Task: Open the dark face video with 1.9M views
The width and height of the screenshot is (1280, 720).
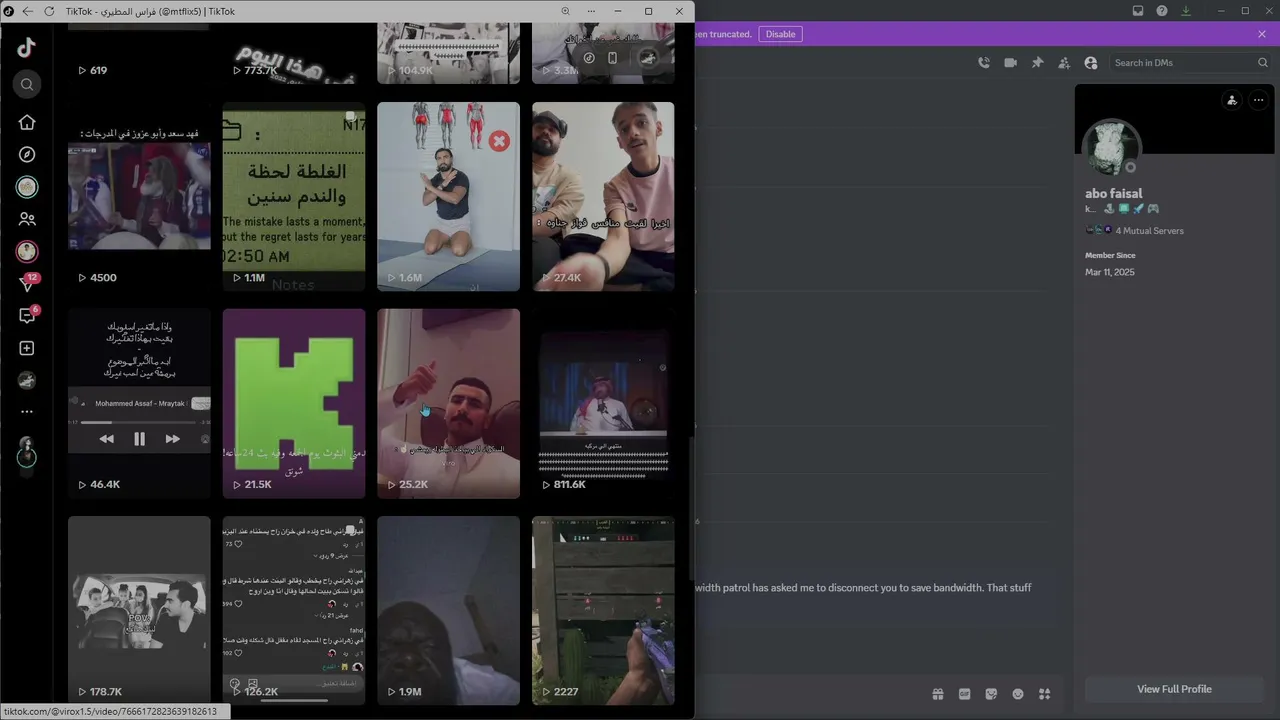Action: pos(448,610)
